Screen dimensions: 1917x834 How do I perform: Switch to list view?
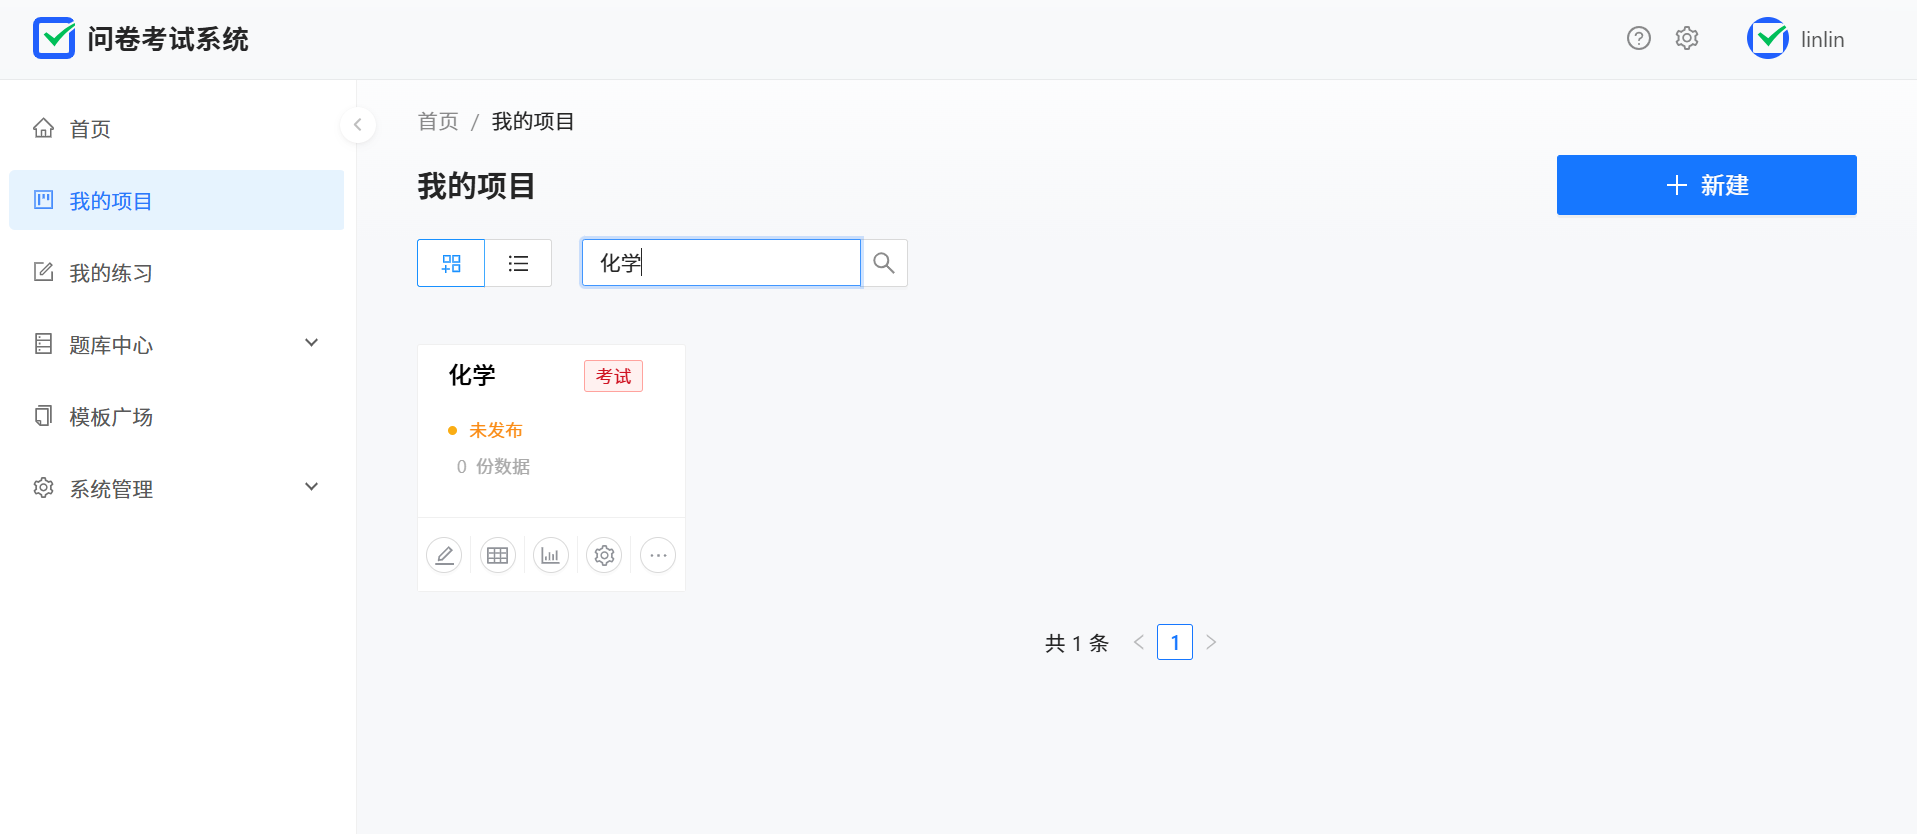[x=518, y=263]
